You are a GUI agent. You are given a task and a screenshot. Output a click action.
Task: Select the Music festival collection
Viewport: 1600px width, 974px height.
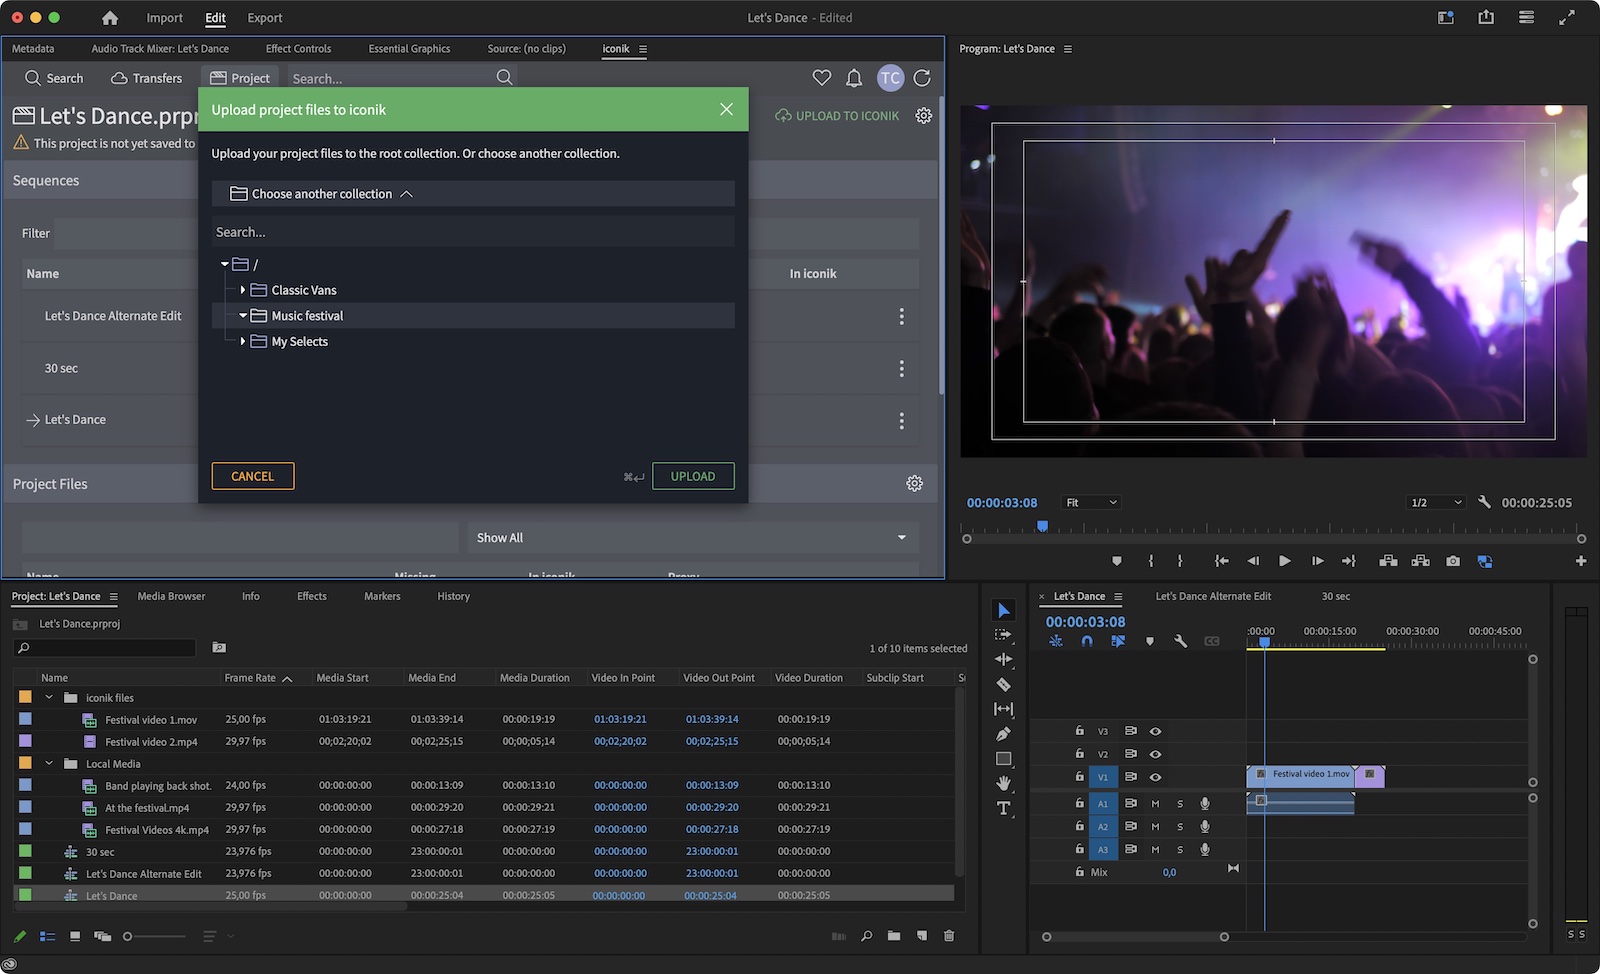(307, 315)
